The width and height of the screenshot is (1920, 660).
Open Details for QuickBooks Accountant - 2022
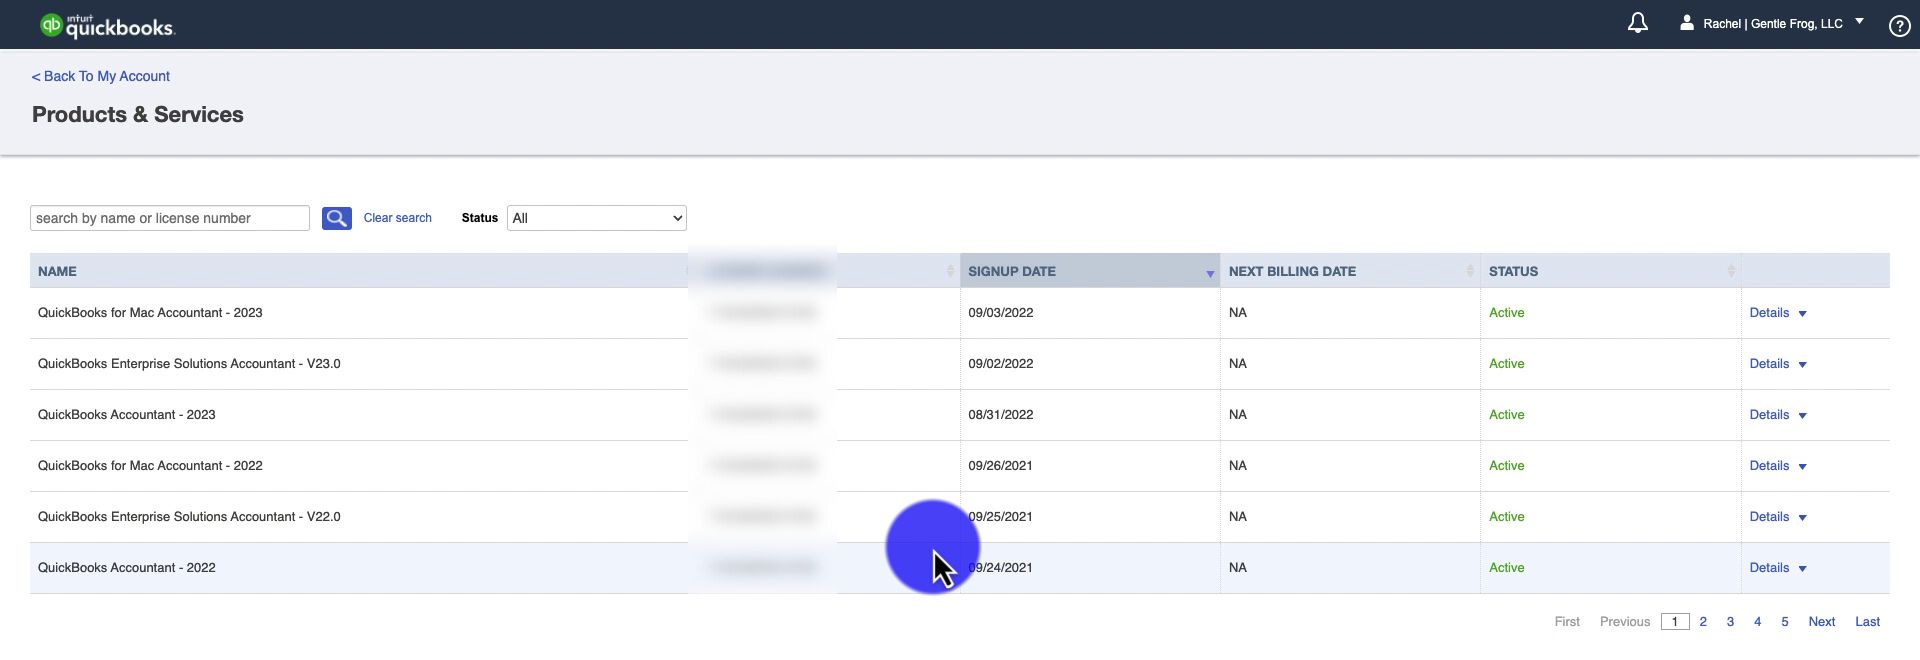pyautogui.click(x=1768, y=568)
